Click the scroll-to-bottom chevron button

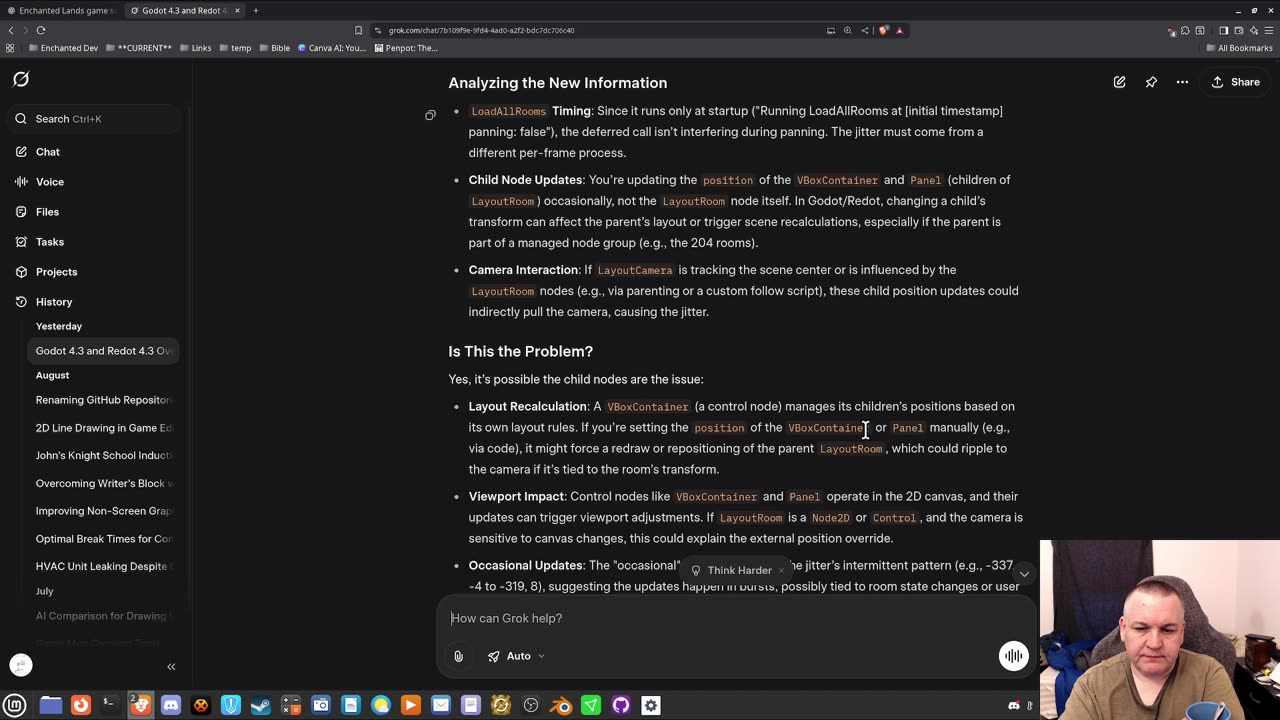pos(1024,574)
